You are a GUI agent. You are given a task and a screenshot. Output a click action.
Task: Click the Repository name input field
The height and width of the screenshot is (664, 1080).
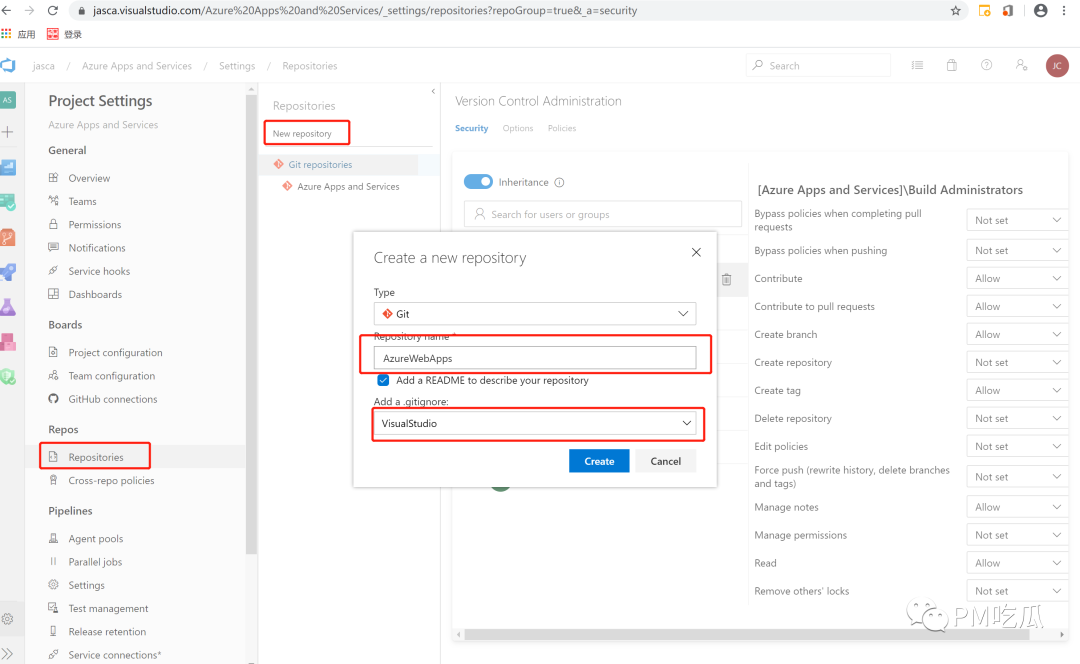click(534, 358)
